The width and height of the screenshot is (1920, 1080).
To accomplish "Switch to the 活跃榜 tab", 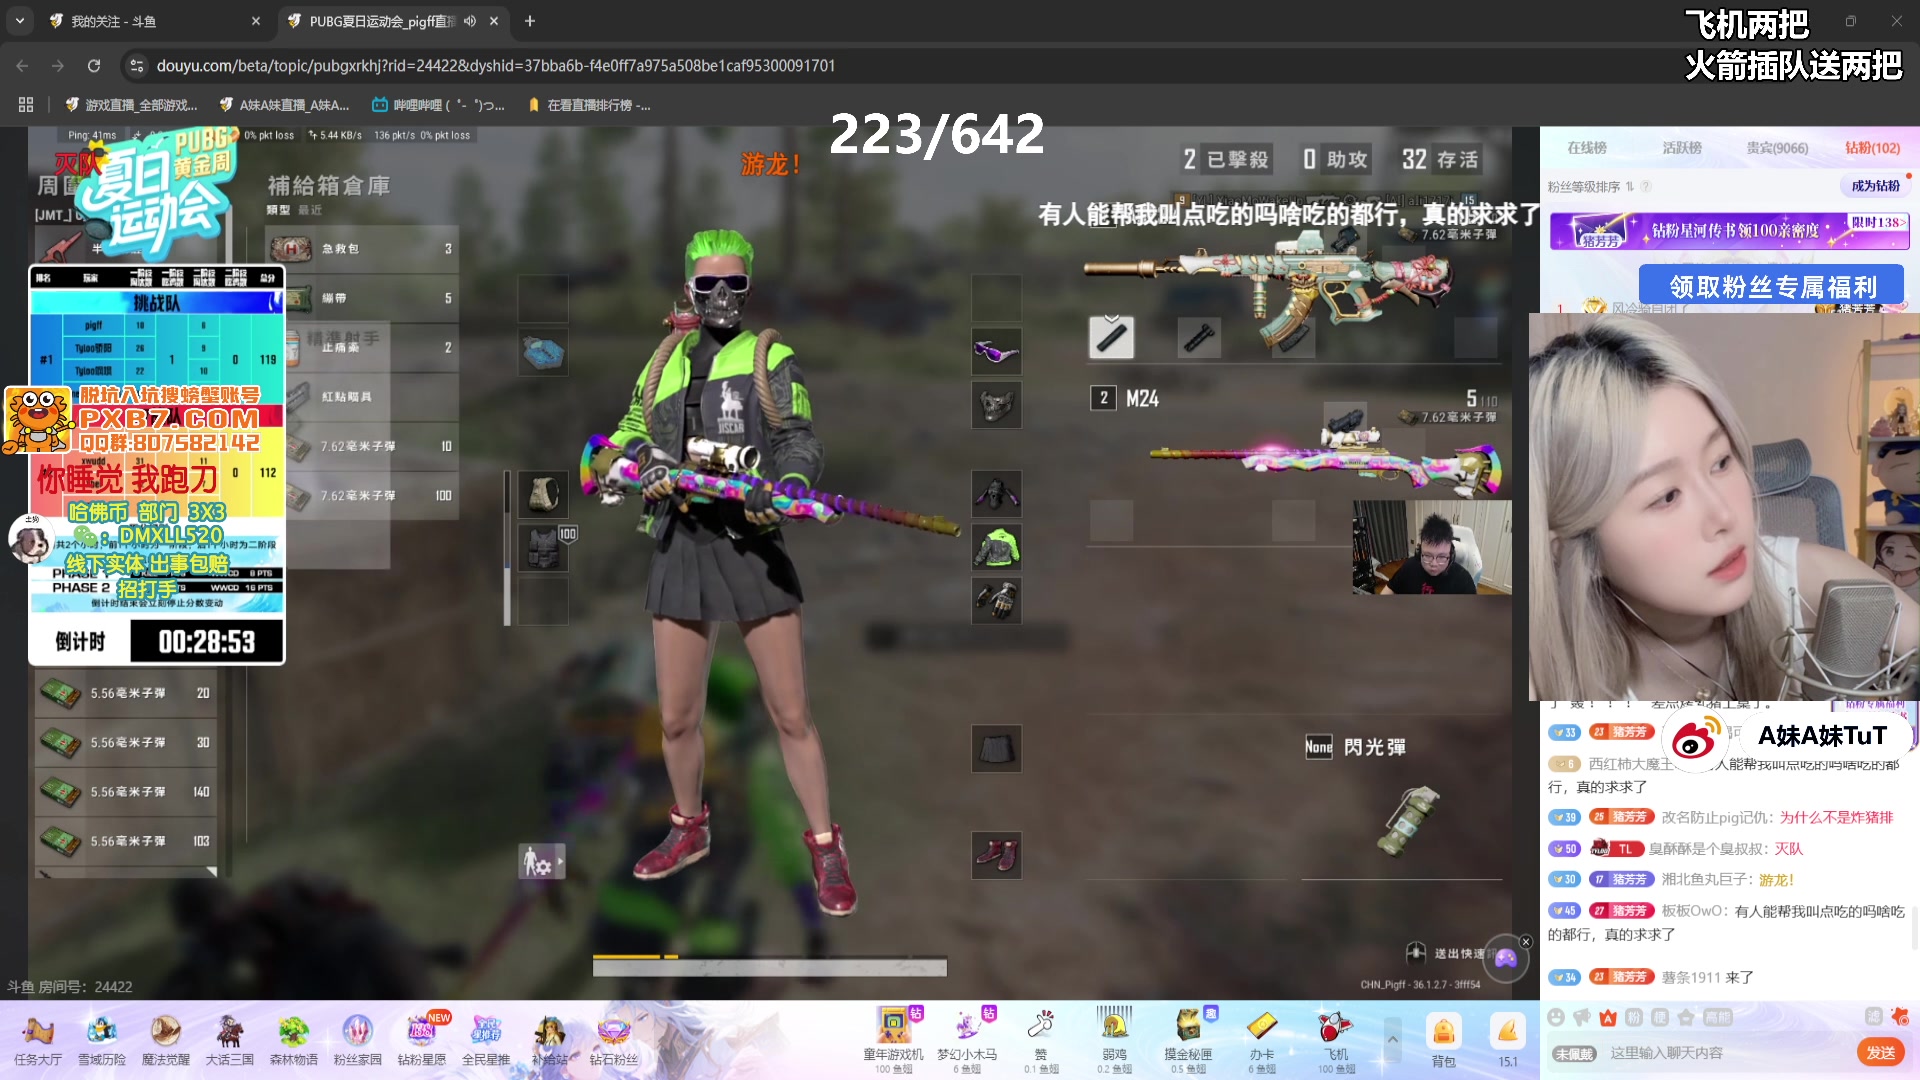I will 1682,148.
